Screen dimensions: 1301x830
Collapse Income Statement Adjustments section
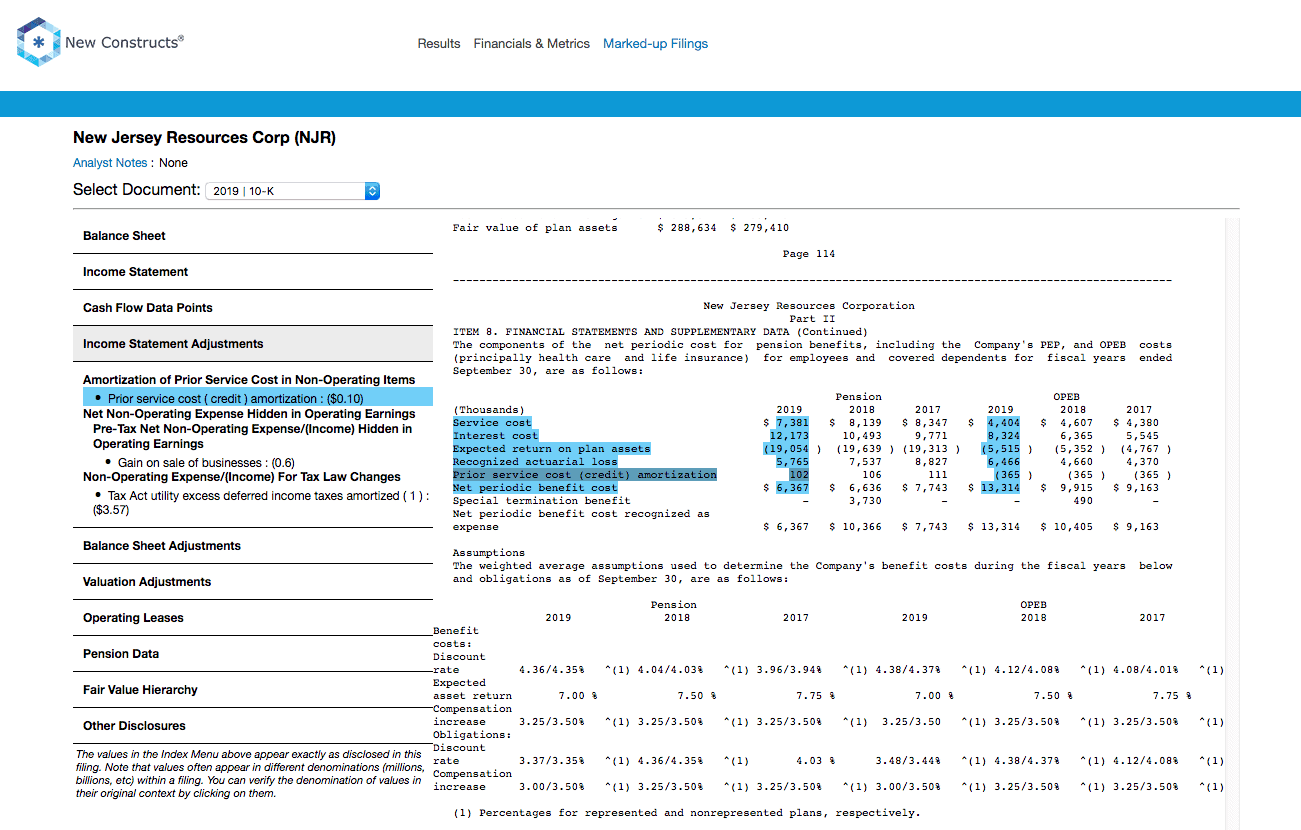coord(253,344)
